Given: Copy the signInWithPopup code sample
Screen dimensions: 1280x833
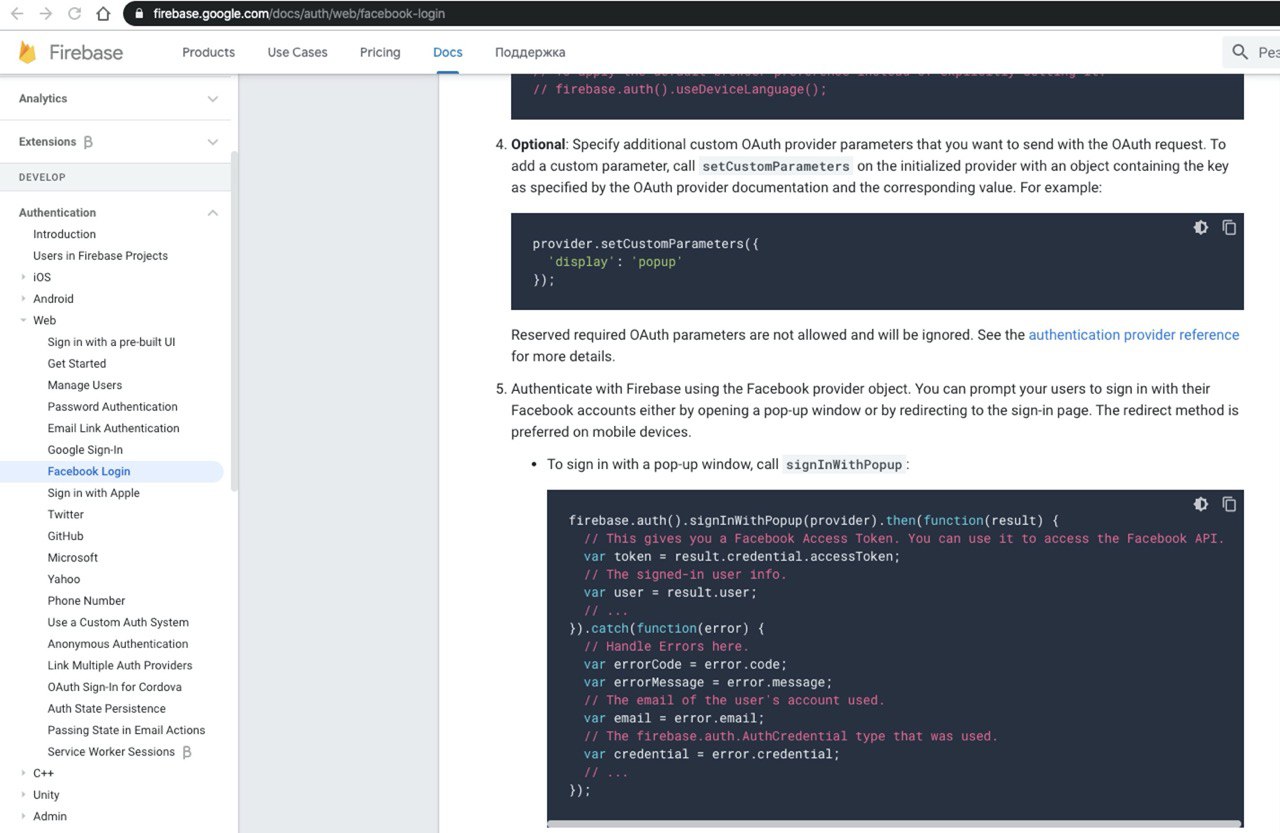Looking at the screenshot, I should pos(1229,504).
